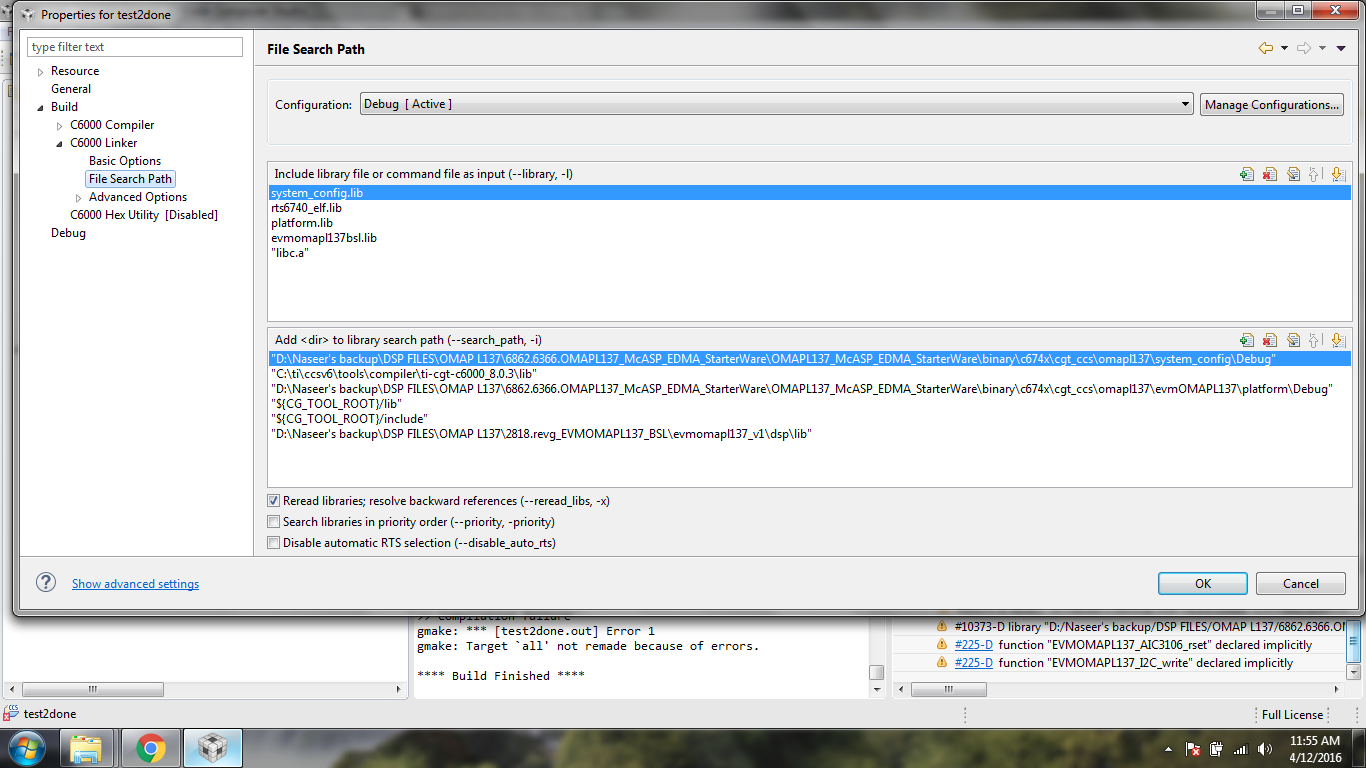Select "${CG_TOOL_ROOT}/lib" search path entry
The image size is (1366, 768).
[x=810, y=404]
